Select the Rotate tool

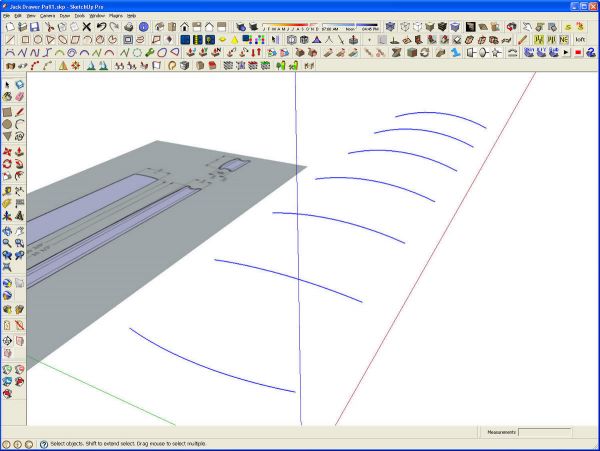coord(7,164)
